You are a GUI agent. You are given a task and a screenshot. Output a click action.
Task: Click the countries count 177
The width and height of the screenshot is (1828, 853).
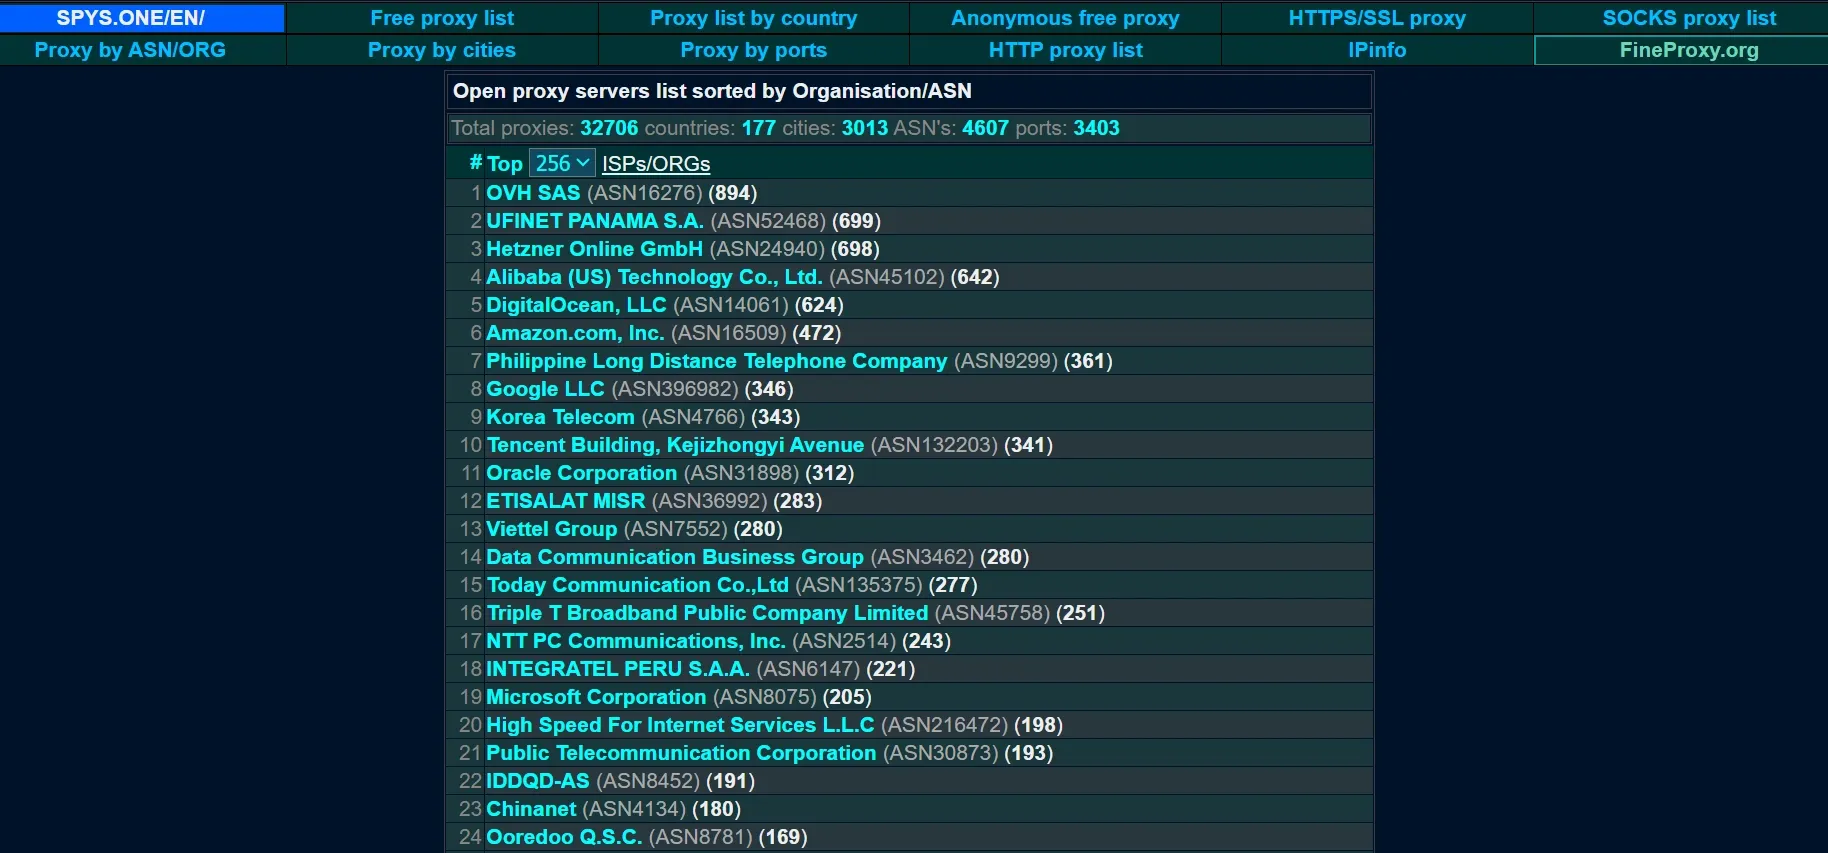click(758, 128)
